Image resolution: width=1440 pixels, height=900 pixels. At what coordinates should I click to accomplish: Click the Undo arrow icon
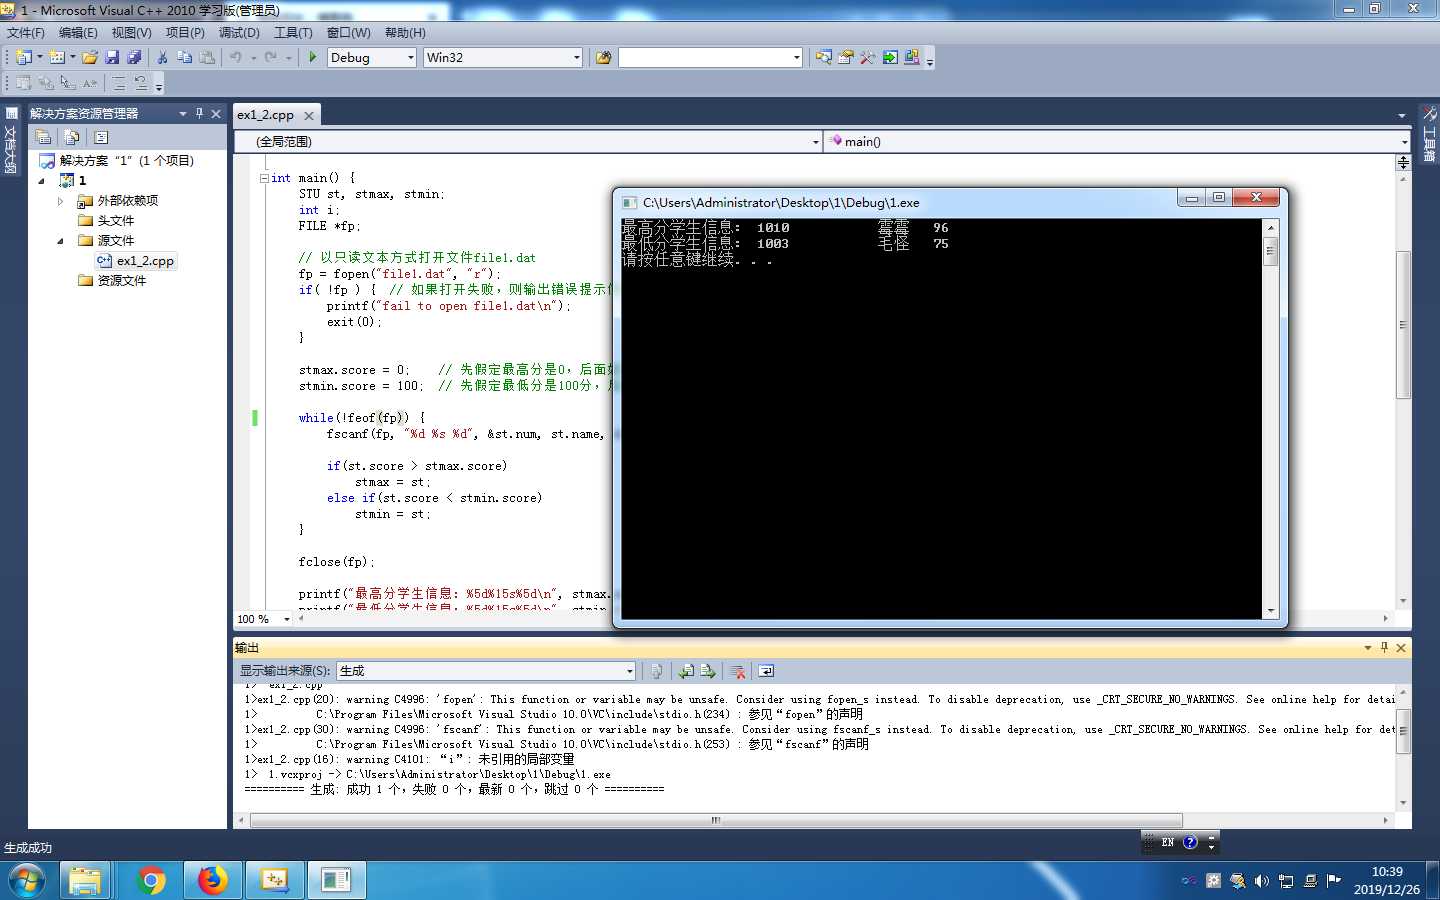(236, 57)
